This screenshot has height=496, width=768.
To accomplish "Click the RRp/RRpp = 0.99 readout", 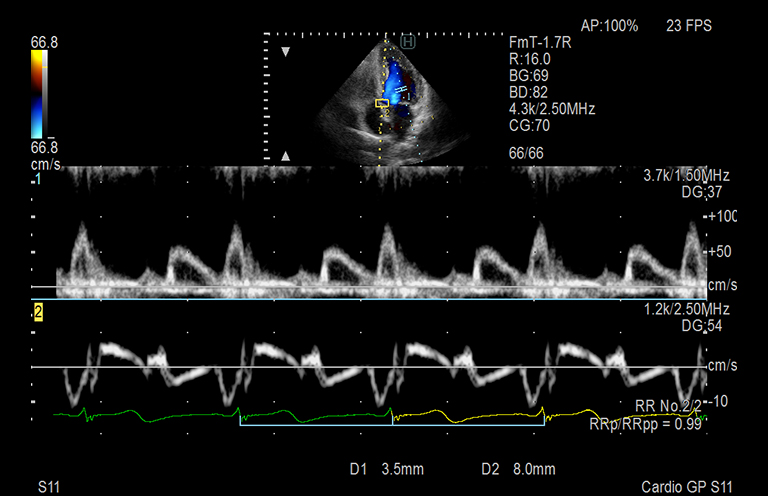I will (x=648, y=423).
